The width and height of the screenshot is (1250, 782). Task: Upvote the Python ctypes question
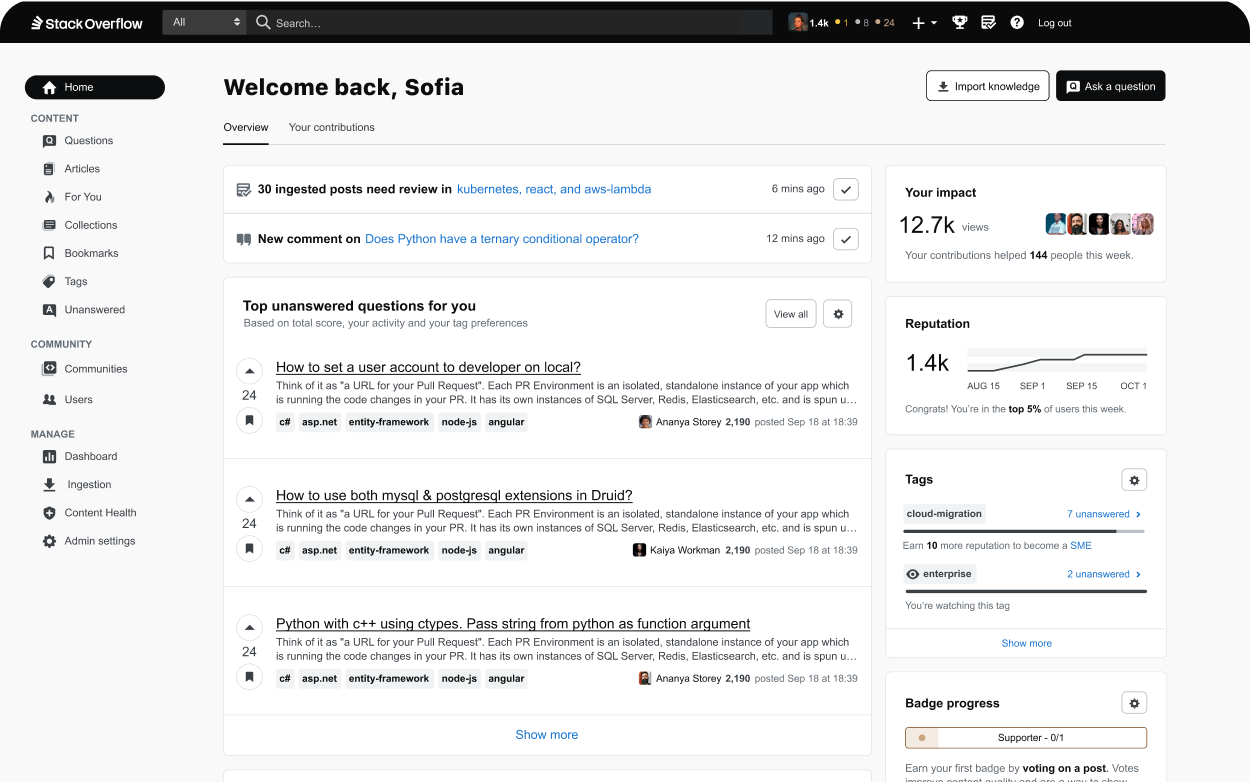(x=249, y=627)
